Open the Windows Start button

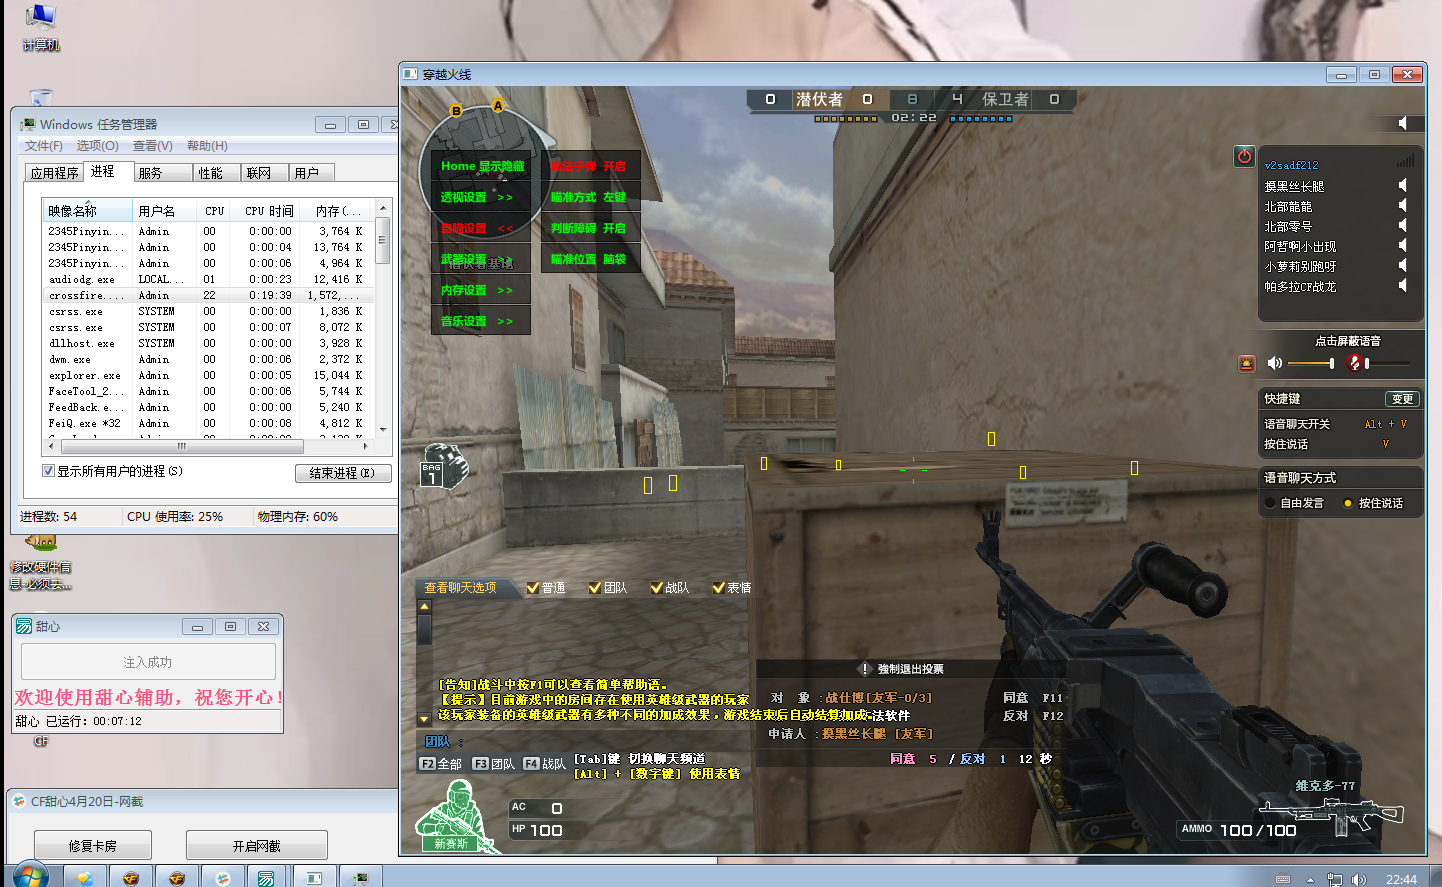click(30, 876)
